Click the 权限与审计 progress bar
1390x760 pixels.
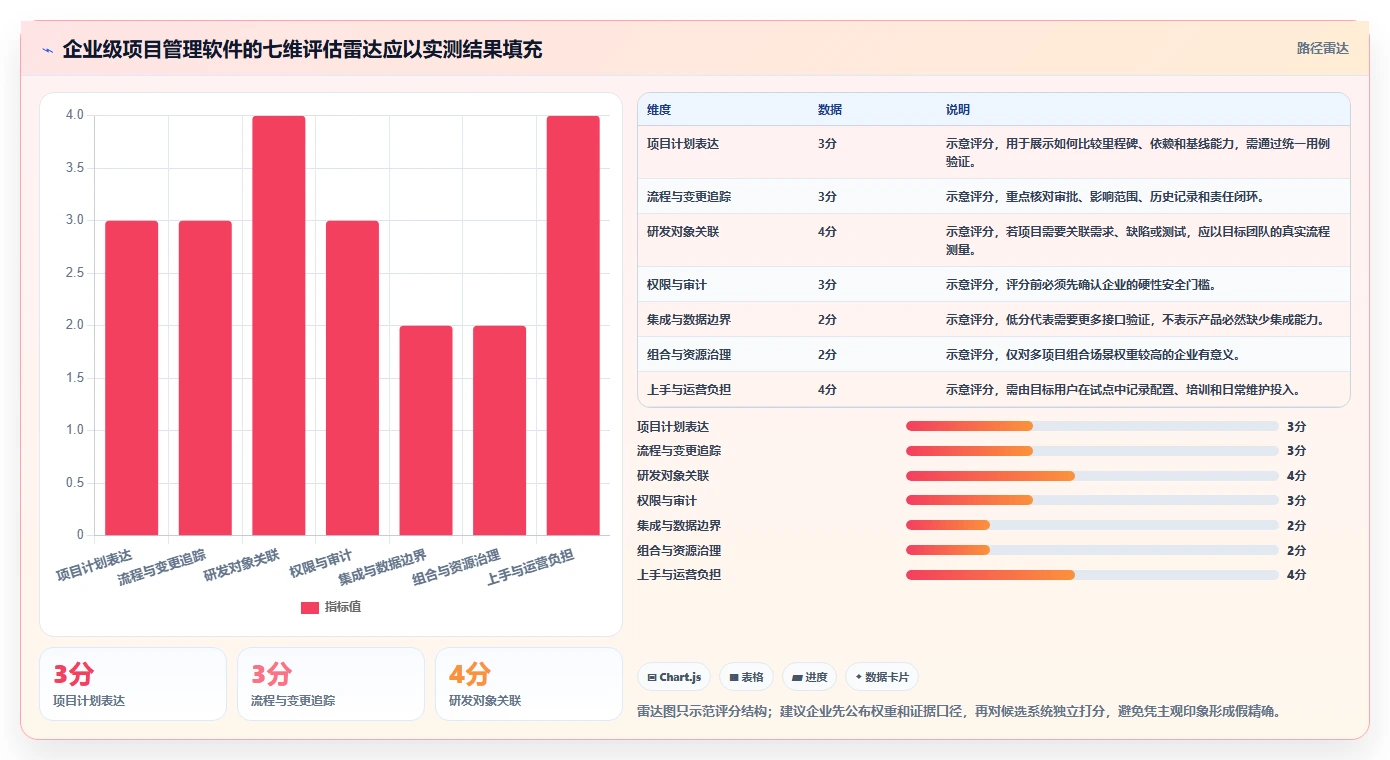1092,500
